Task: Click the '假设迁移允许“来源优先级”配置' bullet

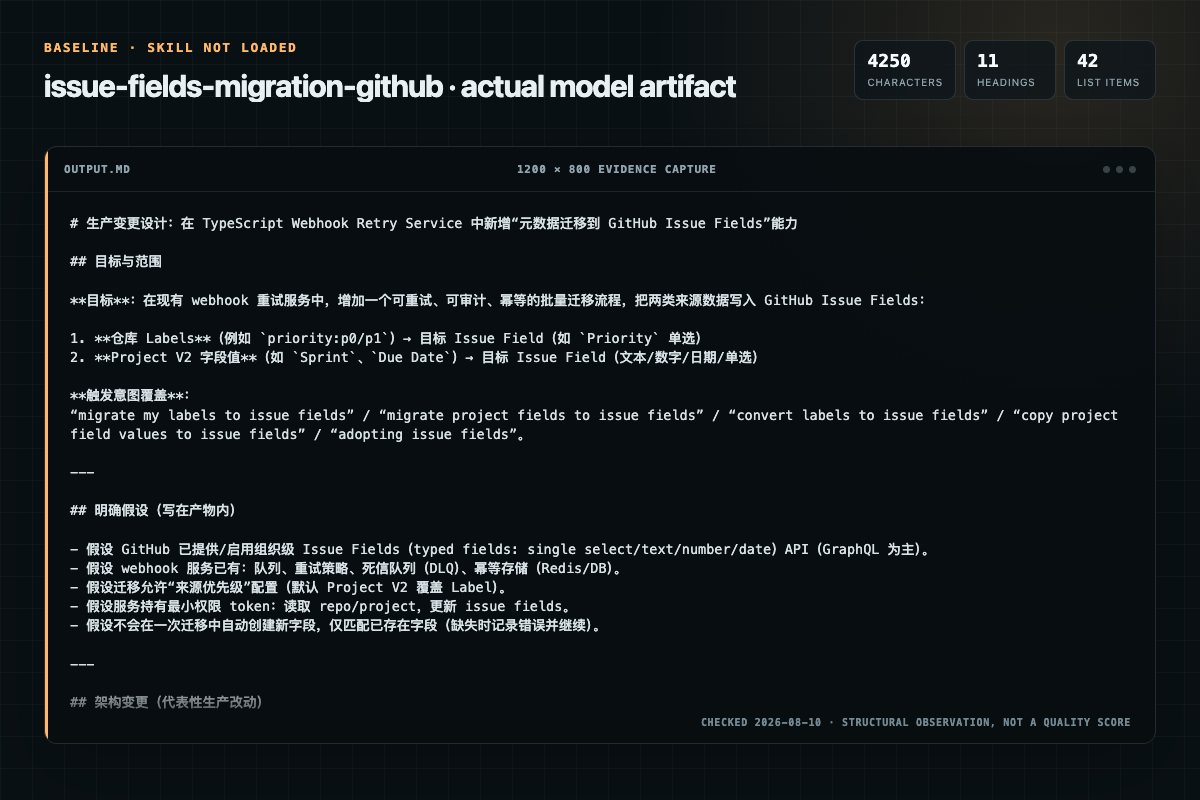Action: 288,587
